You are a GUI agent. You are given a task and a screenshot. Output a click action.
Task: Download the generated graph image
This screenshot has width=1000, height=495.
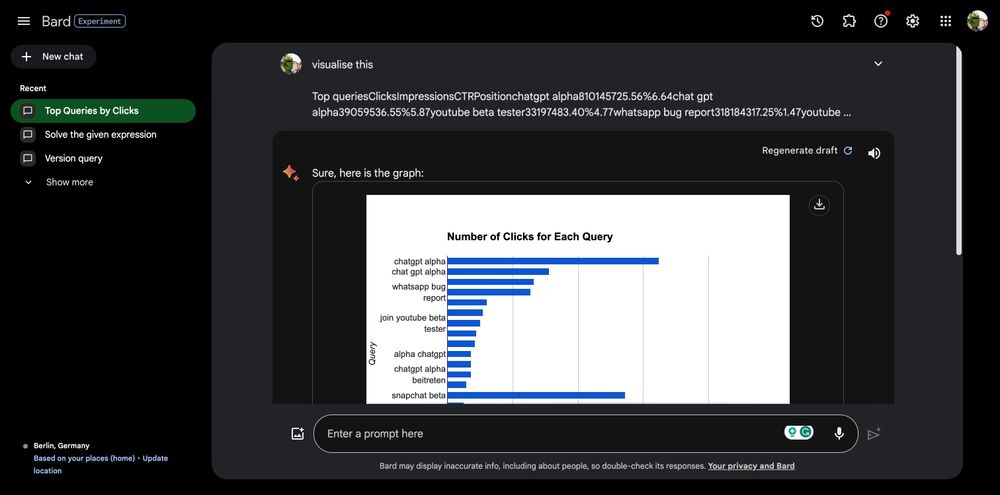pyautogui.click(x=819, y=205)
